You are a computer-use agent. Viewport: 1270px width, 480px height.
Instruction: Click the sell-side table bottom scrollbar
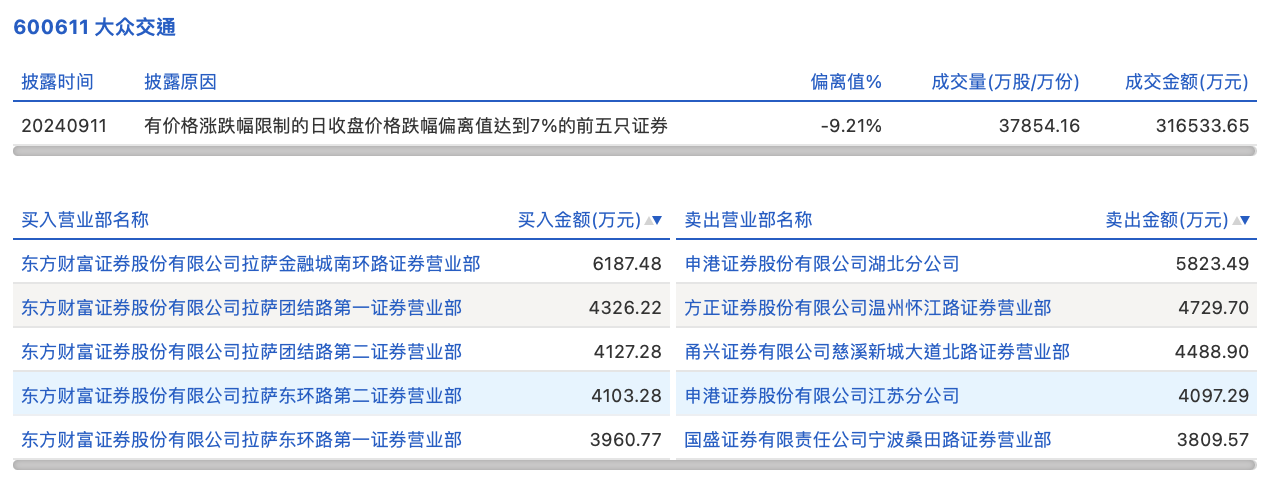coord(966,465)
